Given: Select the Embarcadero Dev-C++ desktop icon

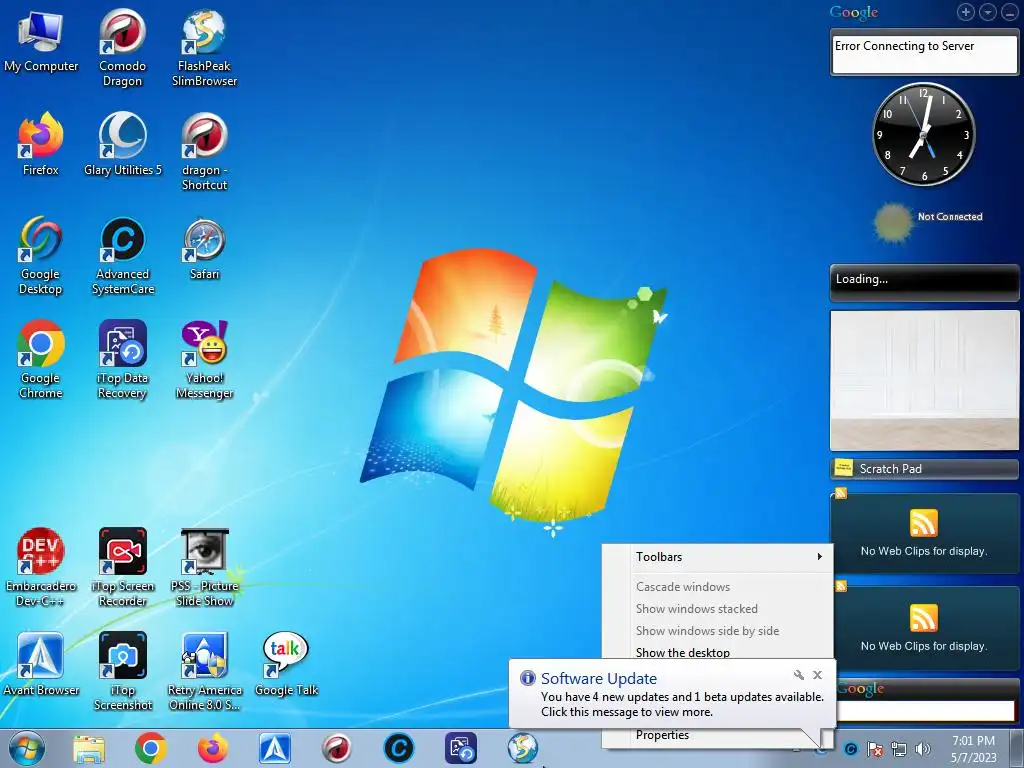Looking at the screenshot, I should 40,567.
